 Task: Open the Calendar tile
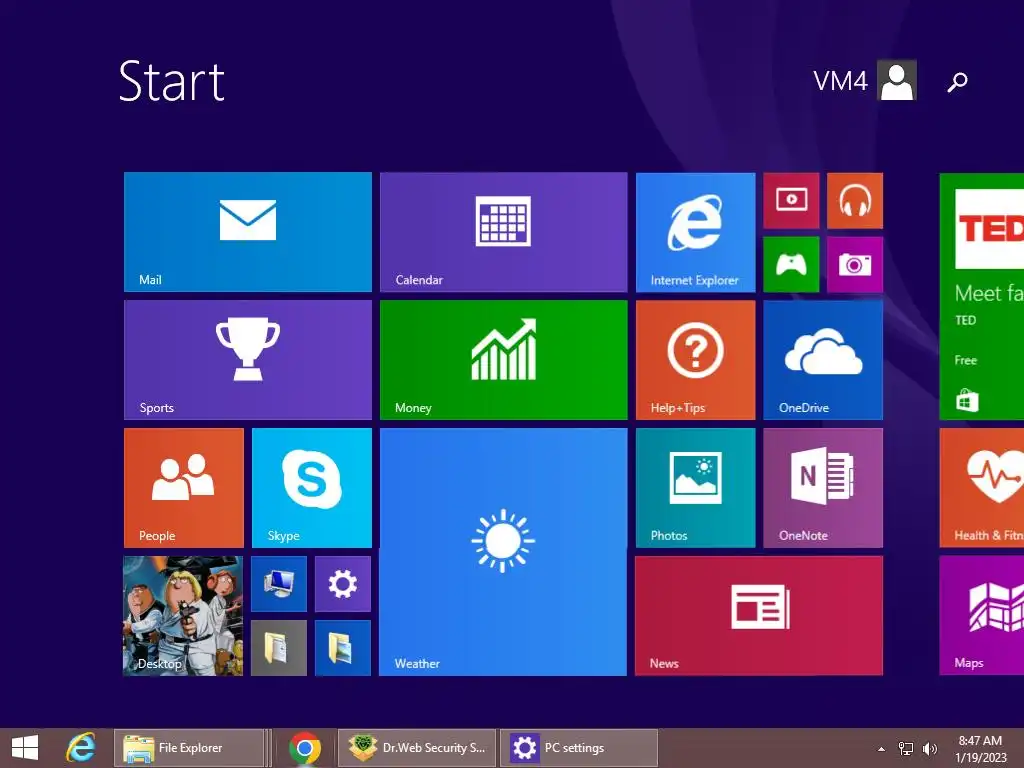pos(504,232)
